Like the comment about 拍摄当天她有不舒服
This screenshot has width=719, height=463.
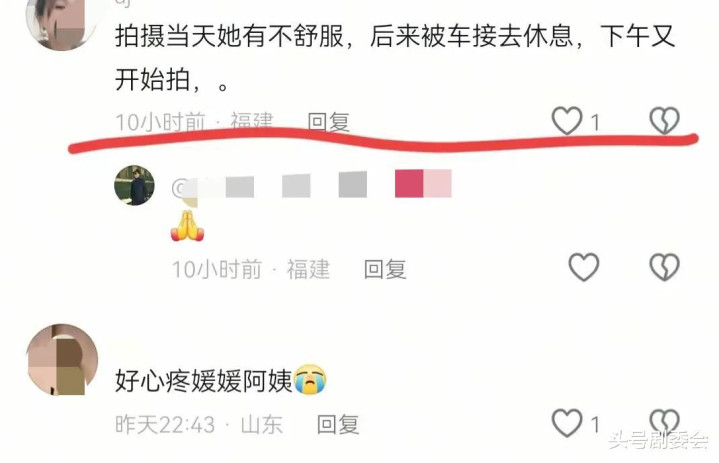(567, 121)
